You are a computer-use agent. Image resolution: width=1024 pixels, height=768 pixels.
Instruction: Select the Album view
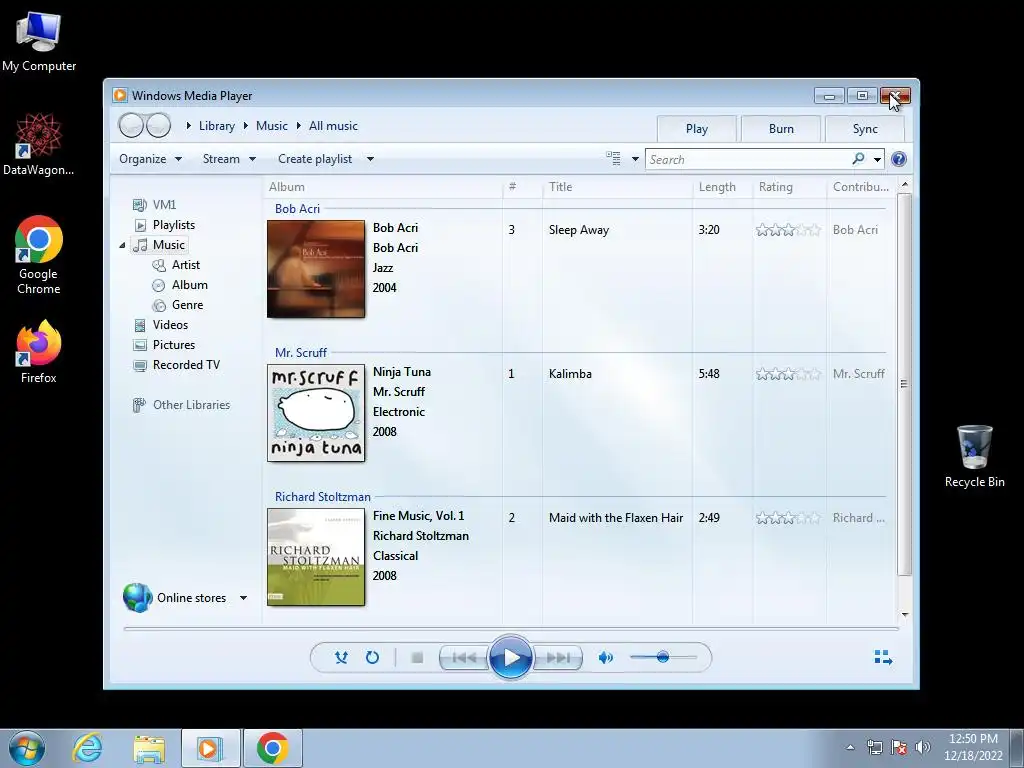click(x=189, y=285)
